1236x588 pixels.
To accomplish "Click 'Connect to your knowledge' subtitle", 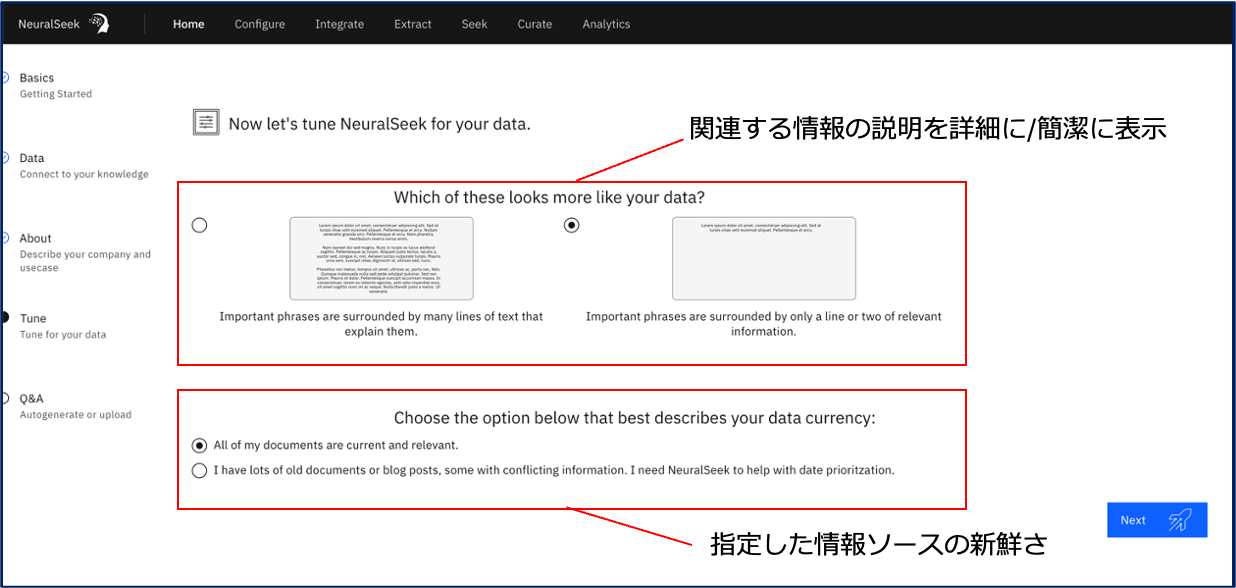I will pos(84,174).
